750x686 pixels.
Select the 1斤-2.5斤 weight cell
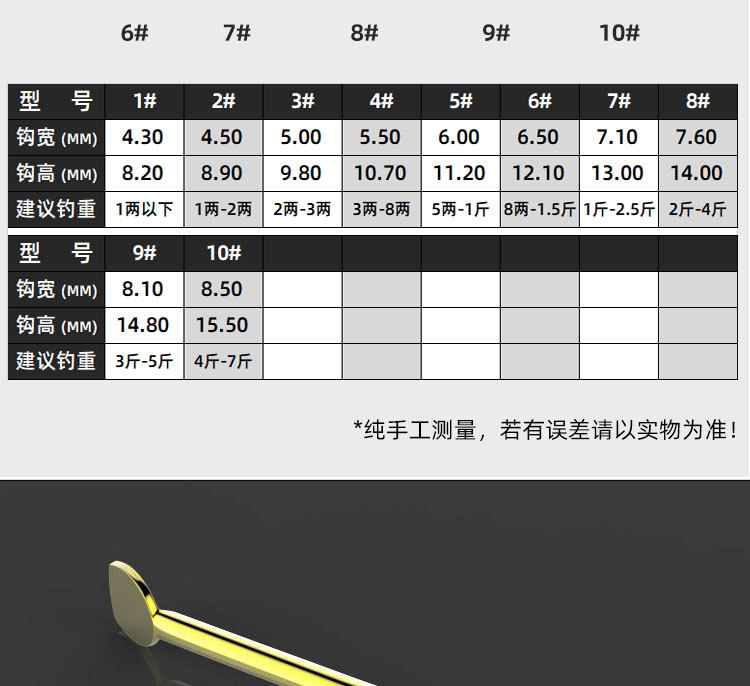[619, 210]
